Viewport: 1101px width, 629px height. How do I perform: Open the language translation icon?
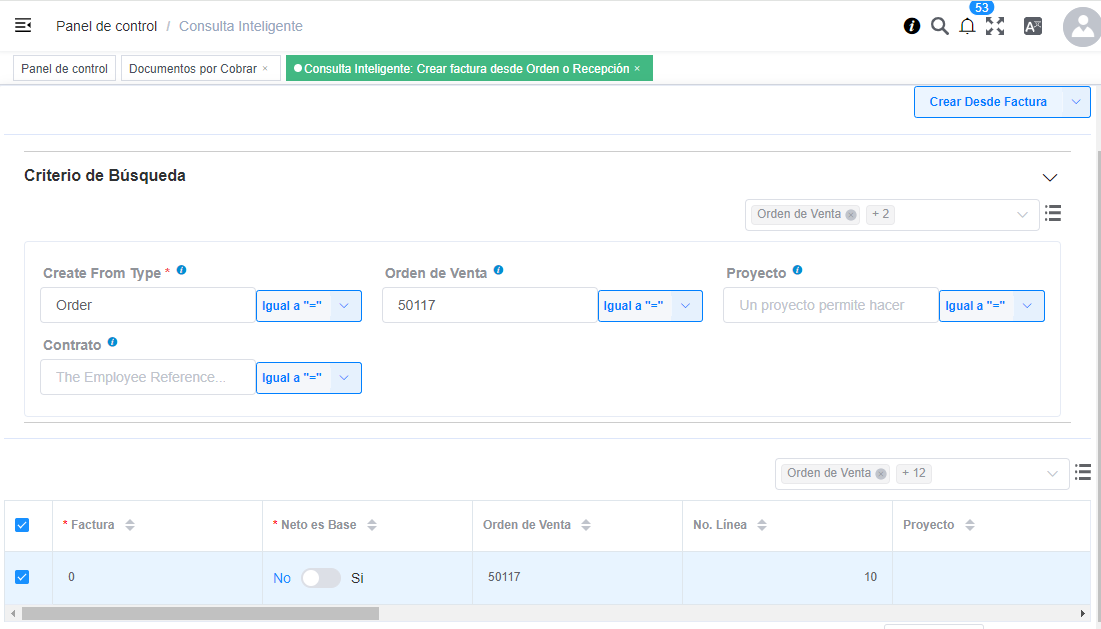click(1033, 27)
